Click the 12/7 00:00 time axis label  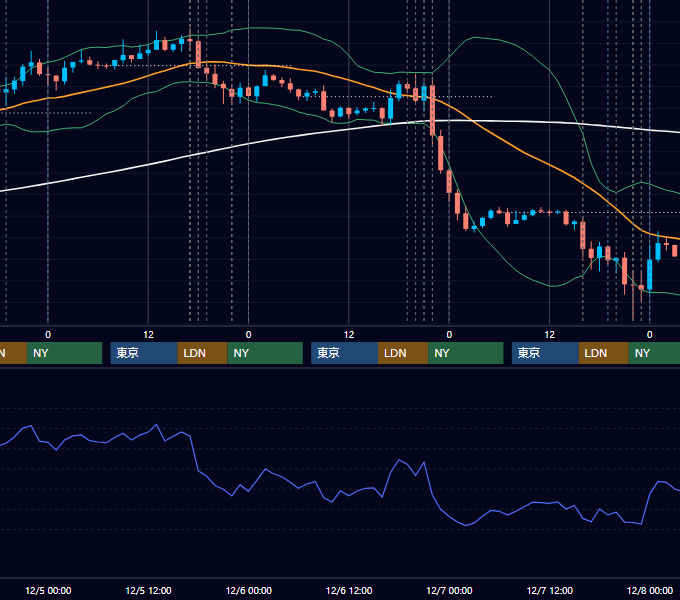[x=449, y=590]
